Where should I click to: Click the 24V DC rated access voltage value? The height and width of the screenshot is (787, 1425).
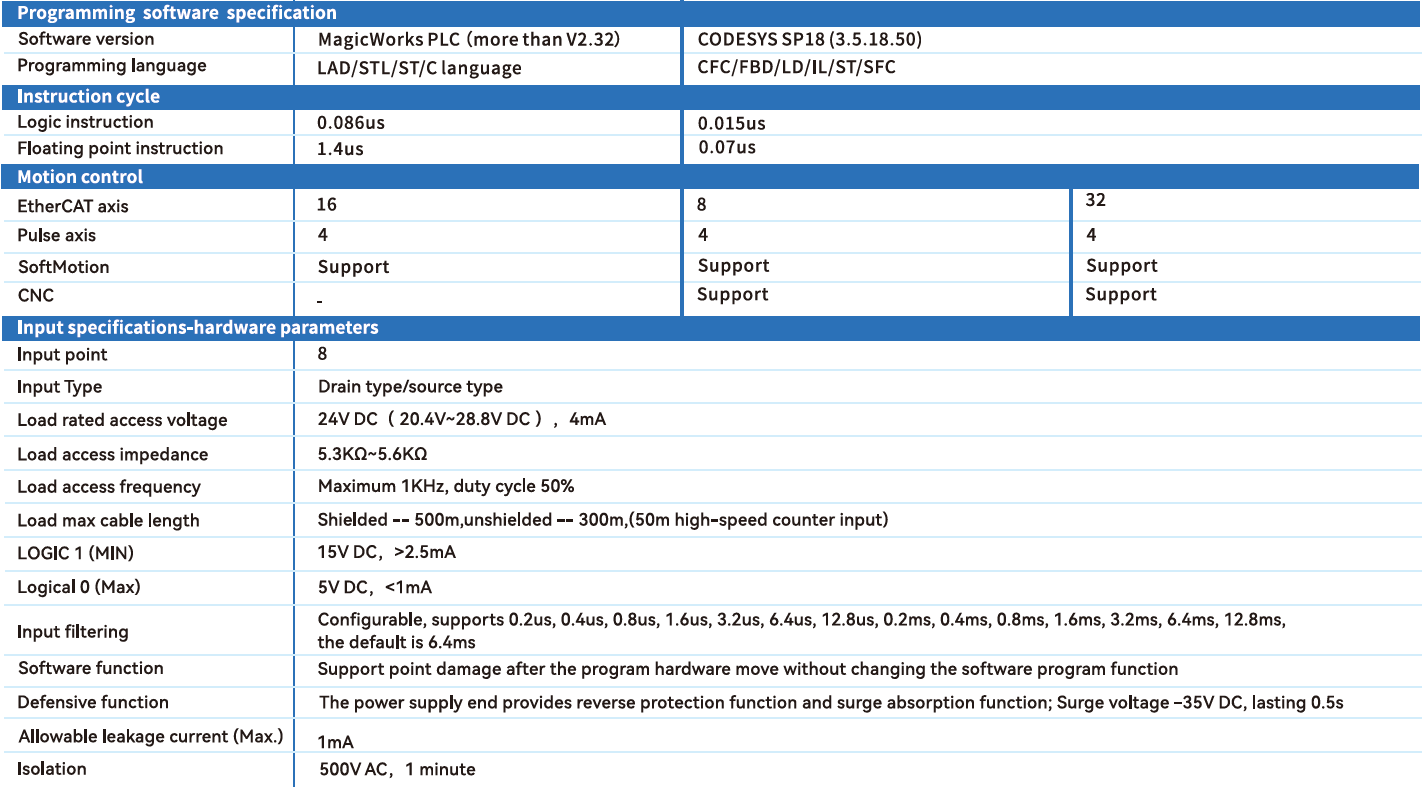click(461, 420)
